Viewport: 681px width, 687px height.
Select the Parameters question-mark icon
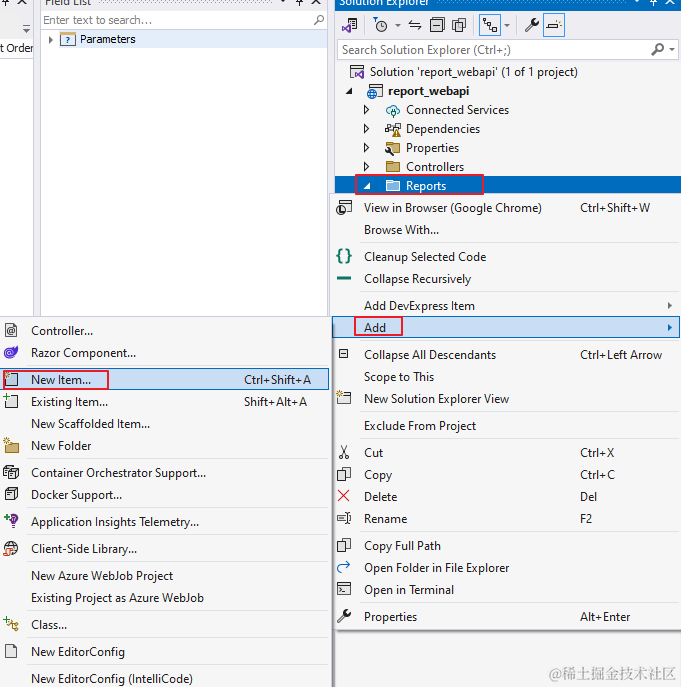pyautogui.click(x=67, y=39)
